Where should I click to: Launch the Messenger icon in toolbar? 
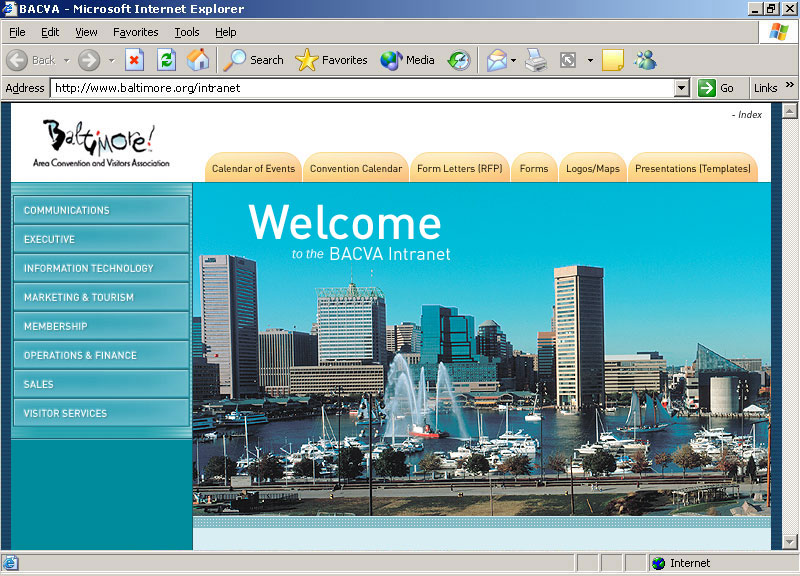[x=645, y=60]
